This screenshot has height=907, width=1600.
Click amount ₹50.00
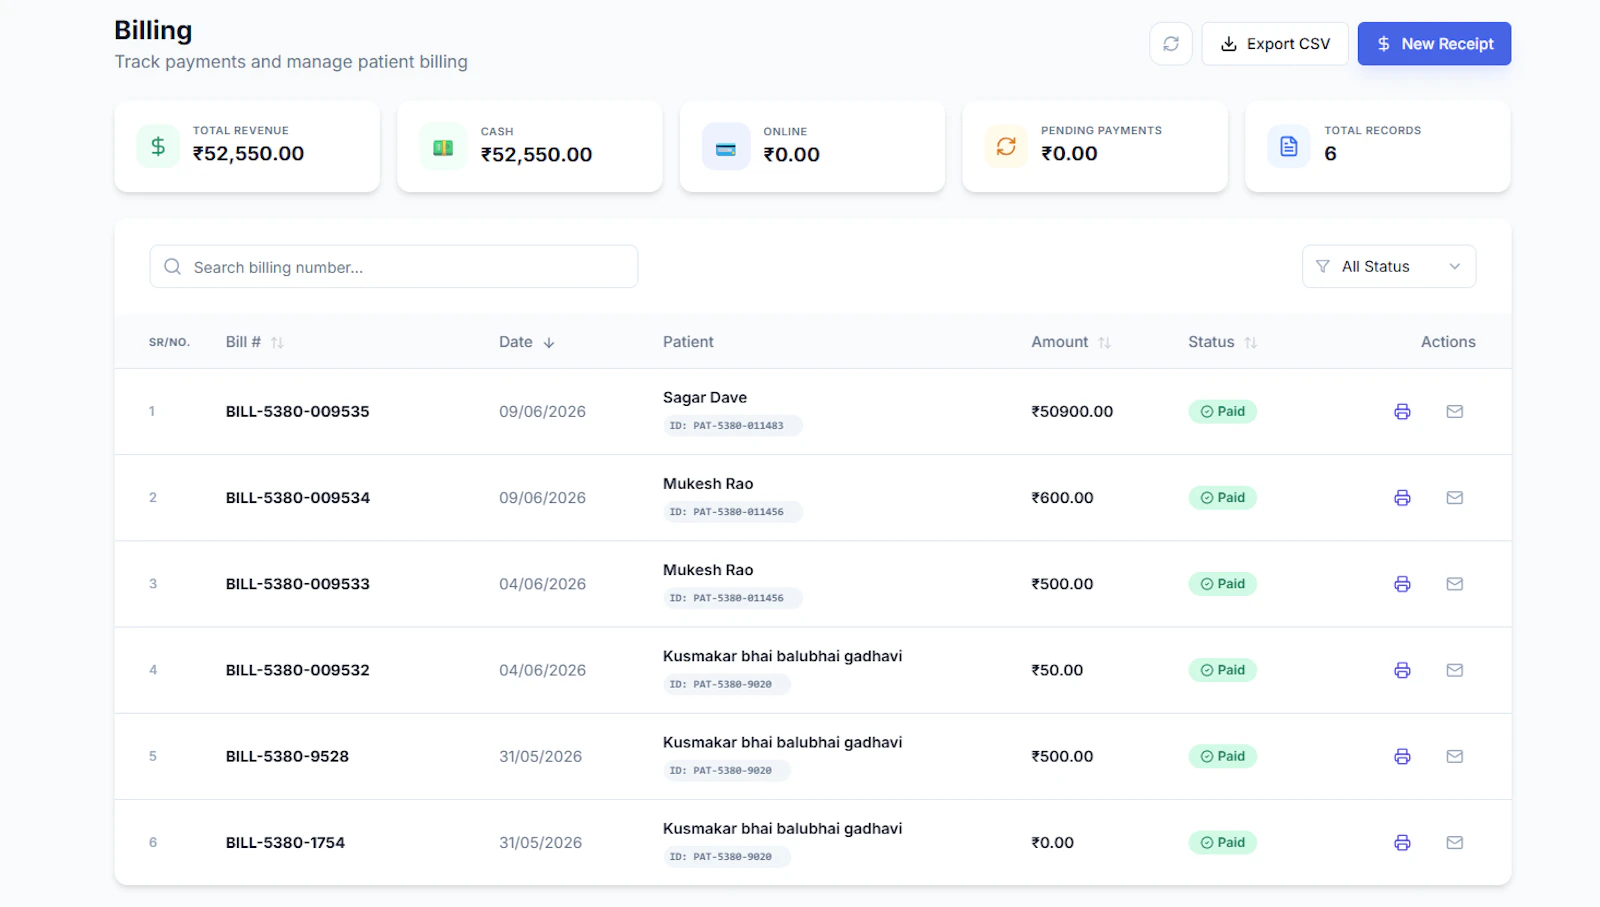(x=1057, y=670)
